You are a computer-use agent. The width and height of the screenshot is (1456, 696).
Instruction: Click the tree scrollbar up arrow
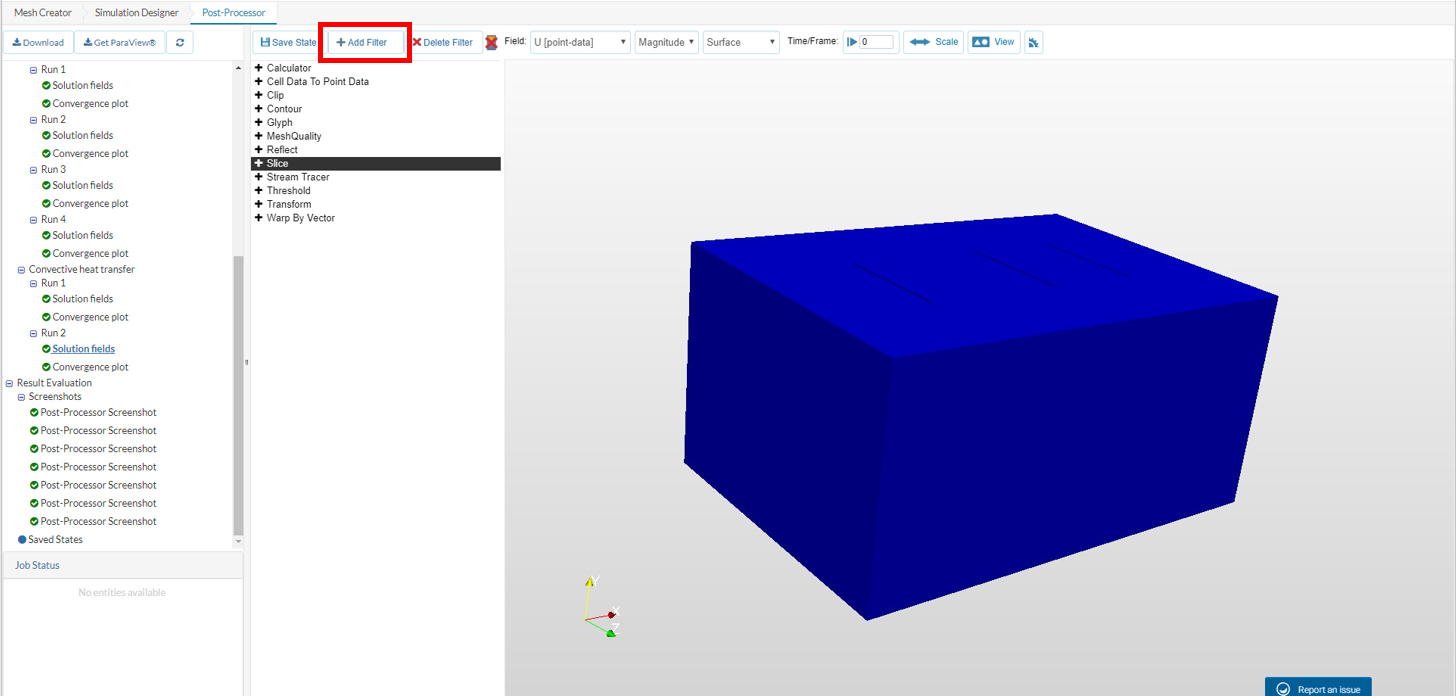point(238,68)
